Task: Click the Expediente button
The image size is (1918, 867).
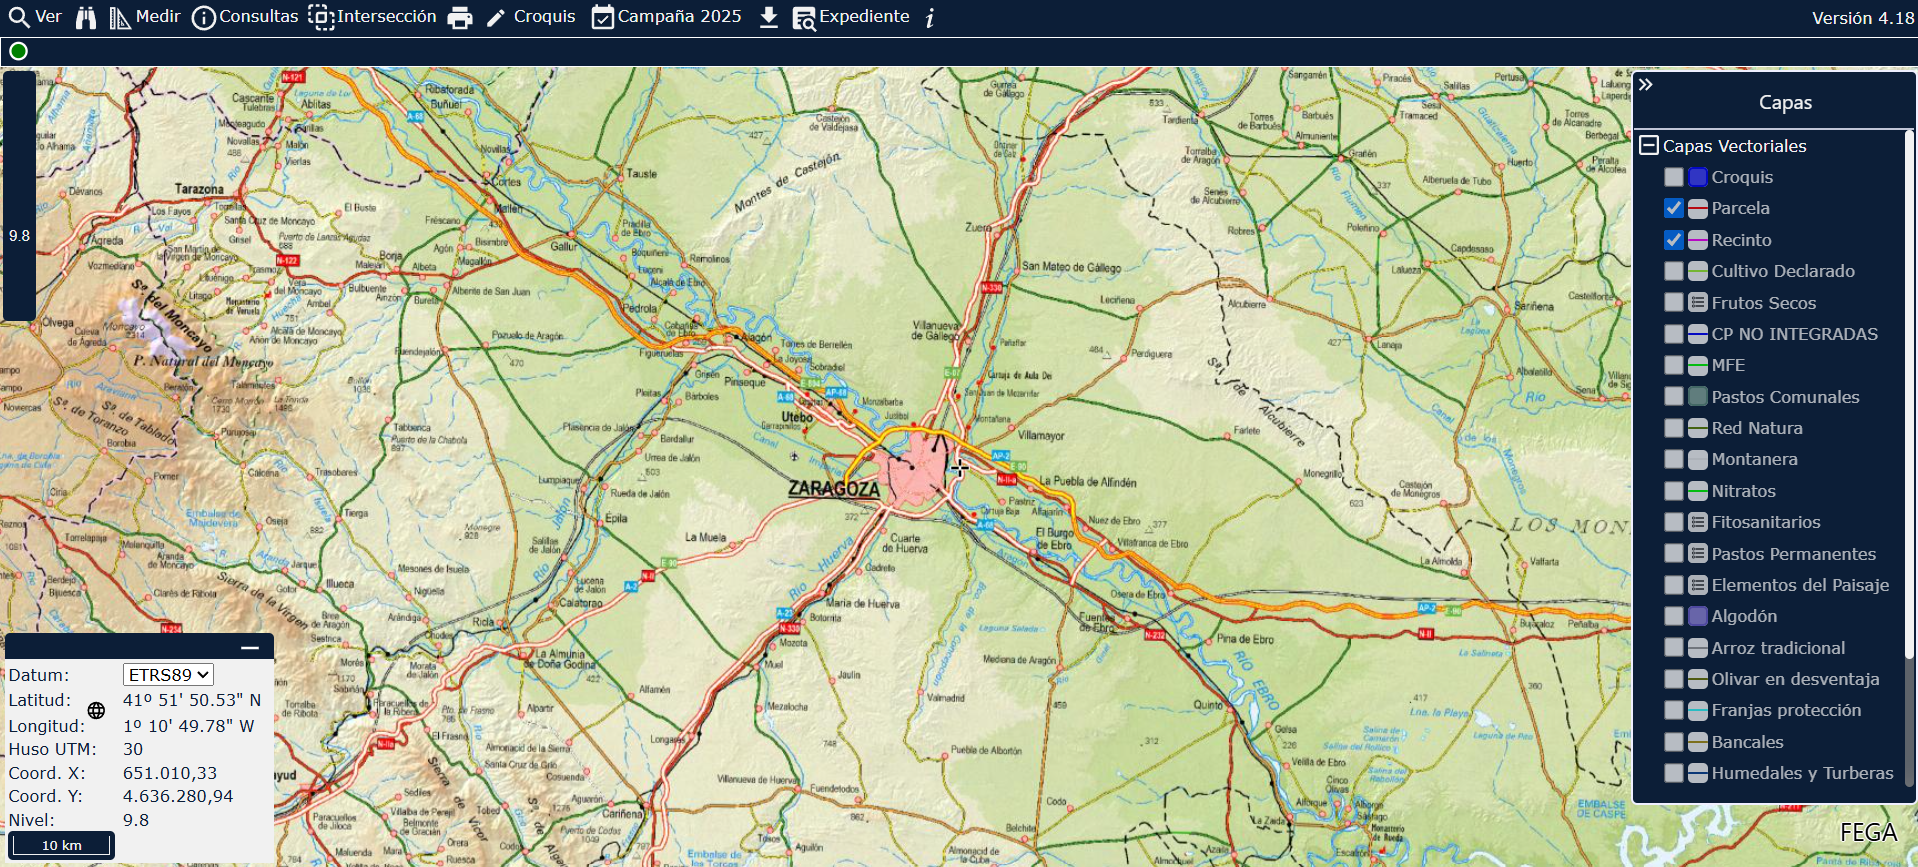Action: coord(851,18)
